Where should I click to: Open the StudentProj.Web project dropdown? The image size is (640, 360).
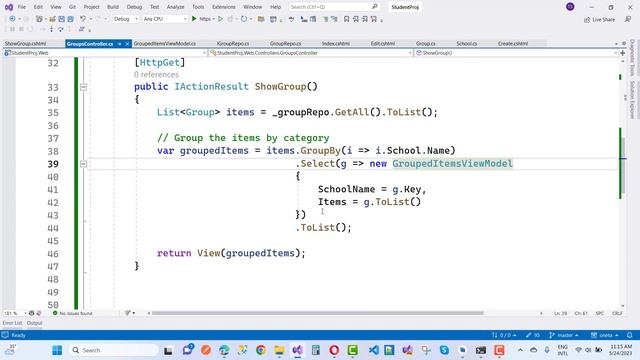tap(105, 53)
